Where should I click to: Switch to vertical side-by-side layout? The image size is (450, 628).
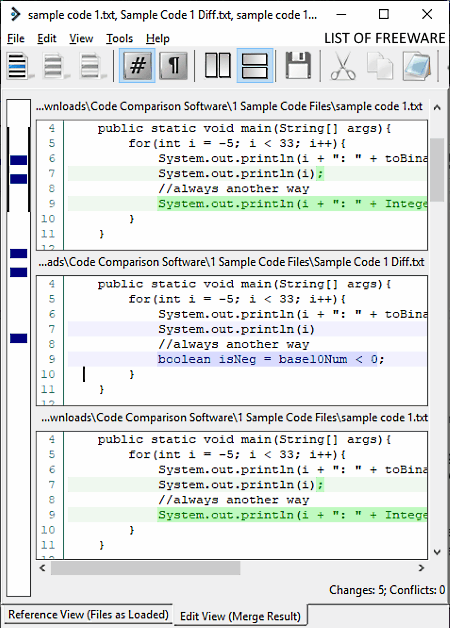[217, 66]
